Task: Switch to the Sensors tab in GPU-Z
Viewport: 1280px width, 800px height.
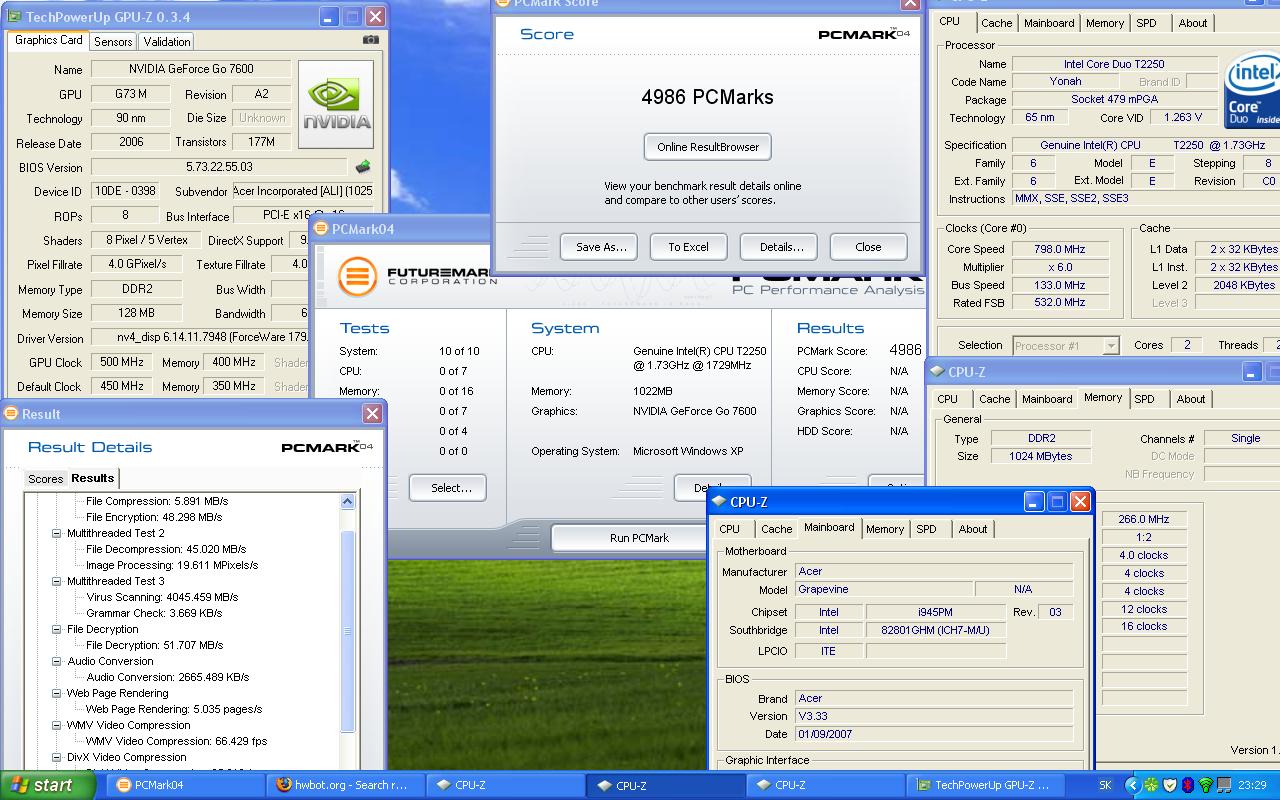Action: click(x=113, y=41)
